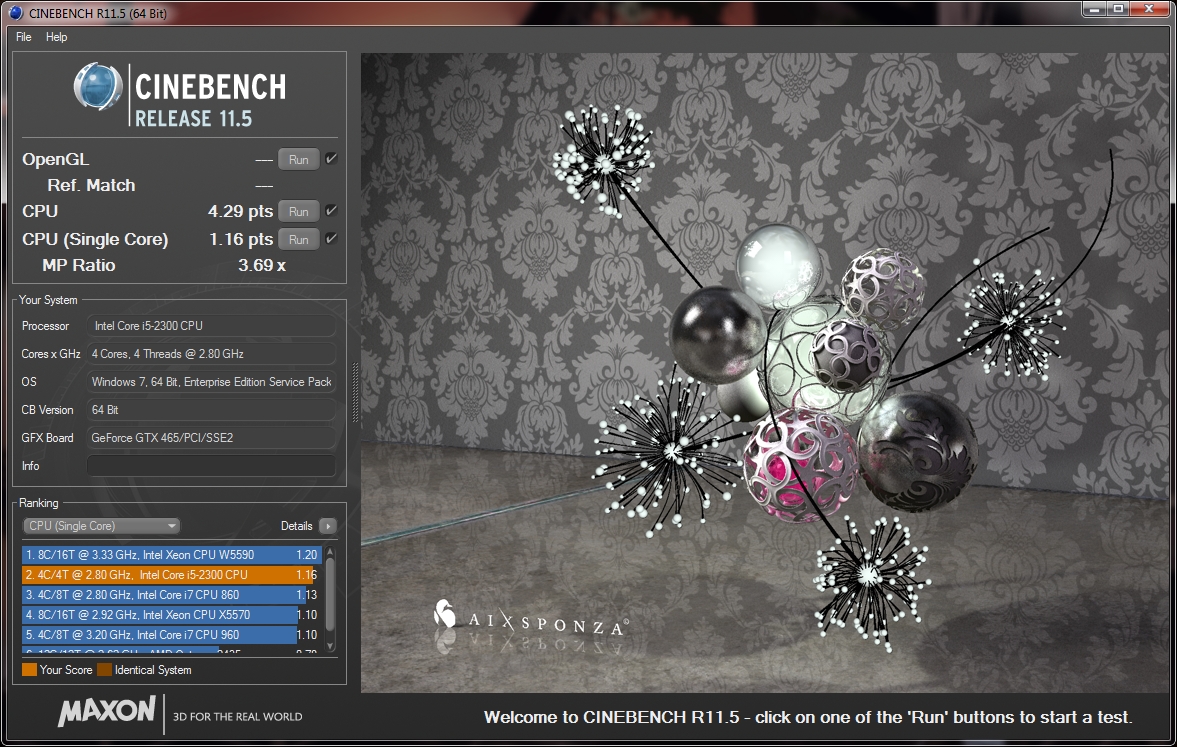Minimize the CINEBENCH window
The image size is (1177, 747).
[x=1094, y=9]
